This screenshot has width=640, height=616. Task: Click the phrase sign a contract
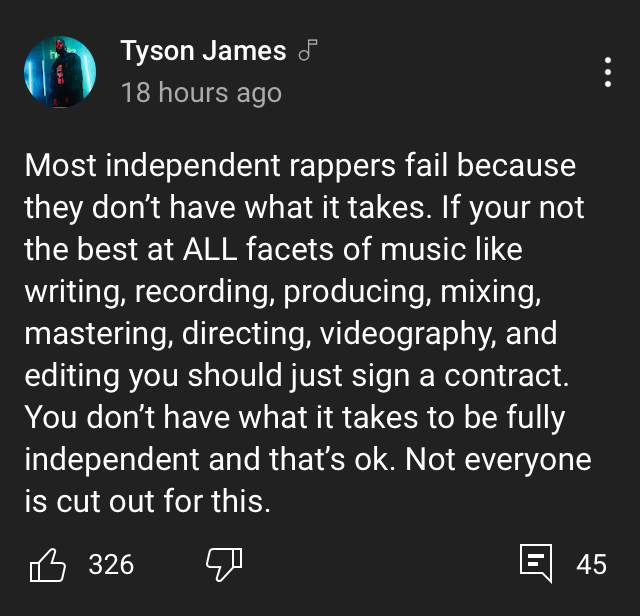[x=460, y=376]
